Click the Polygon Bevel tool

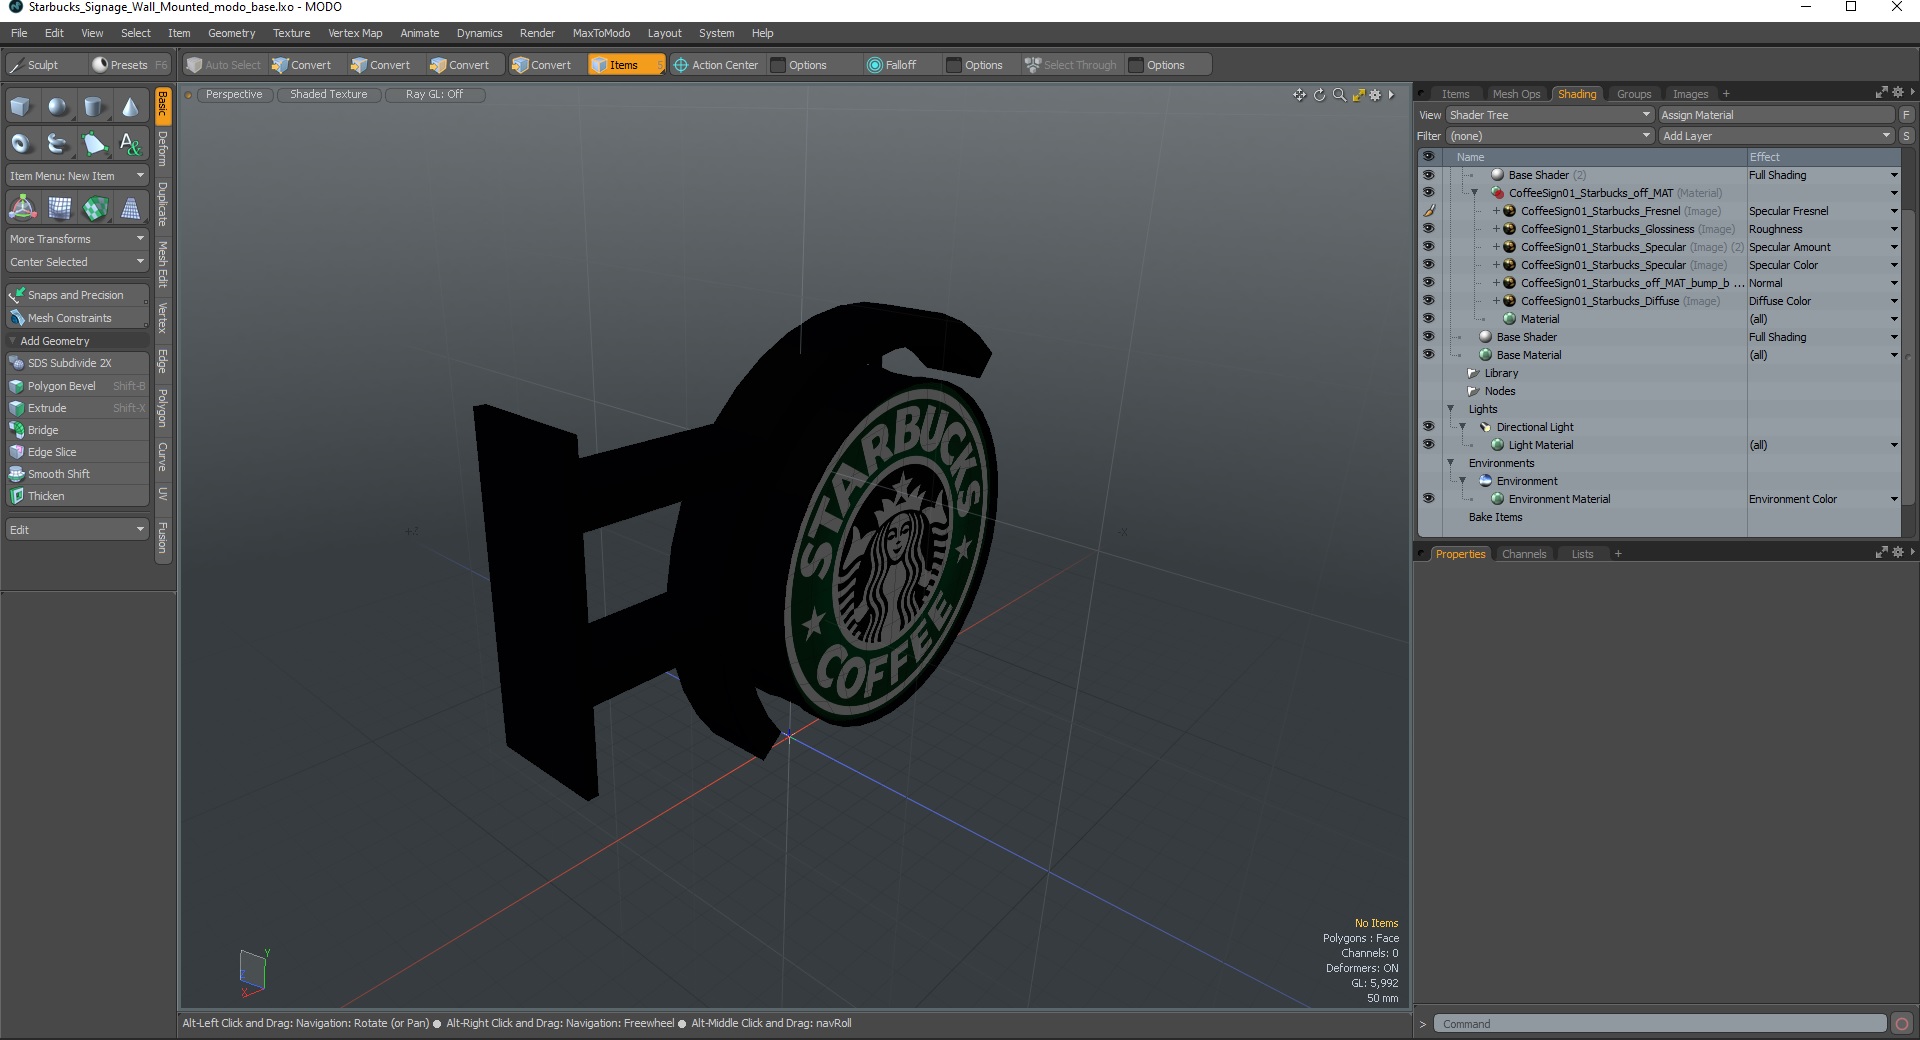pyautogui.click(x=77, y=386)
